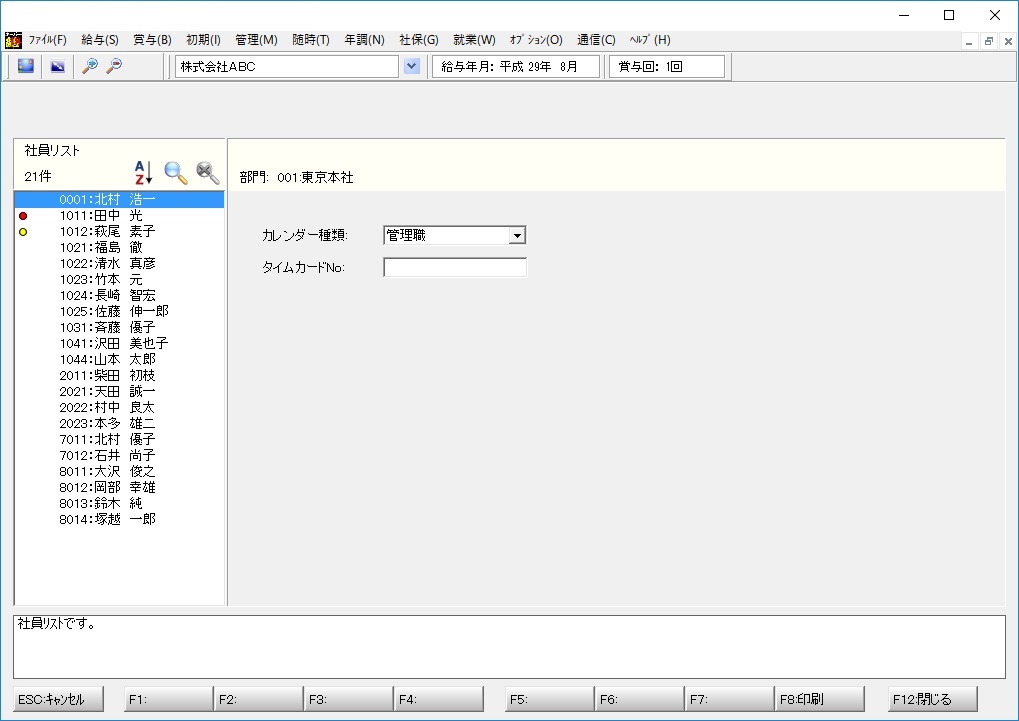Select employee 1025:佐藤 伸一郎
The image size is (1019, 721).
click(x=120, y=311)
